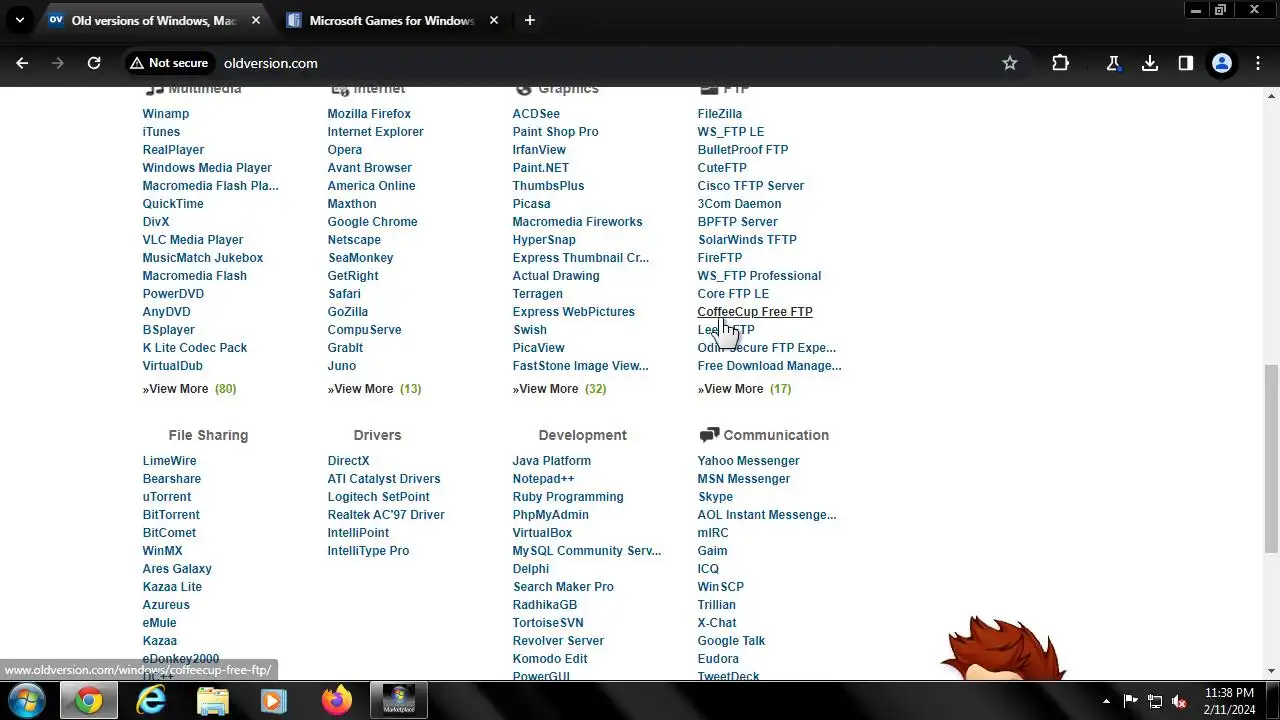
Task: Open the Windows Start button
Action: (x=26, y=701)
